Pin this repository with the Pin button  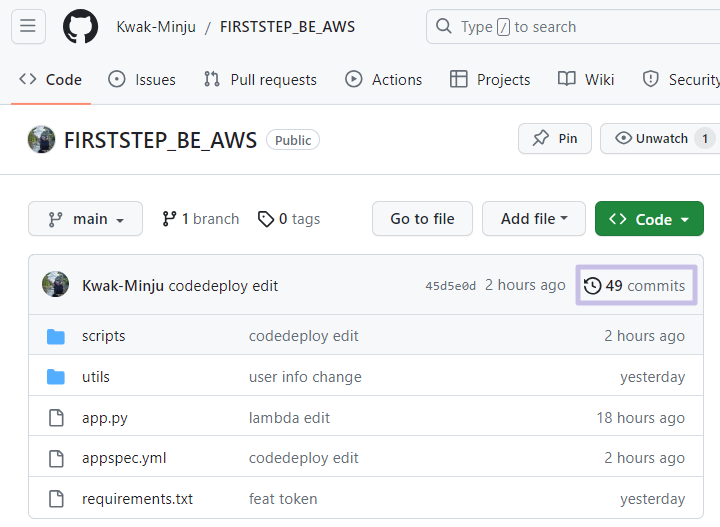click(555, 139)
